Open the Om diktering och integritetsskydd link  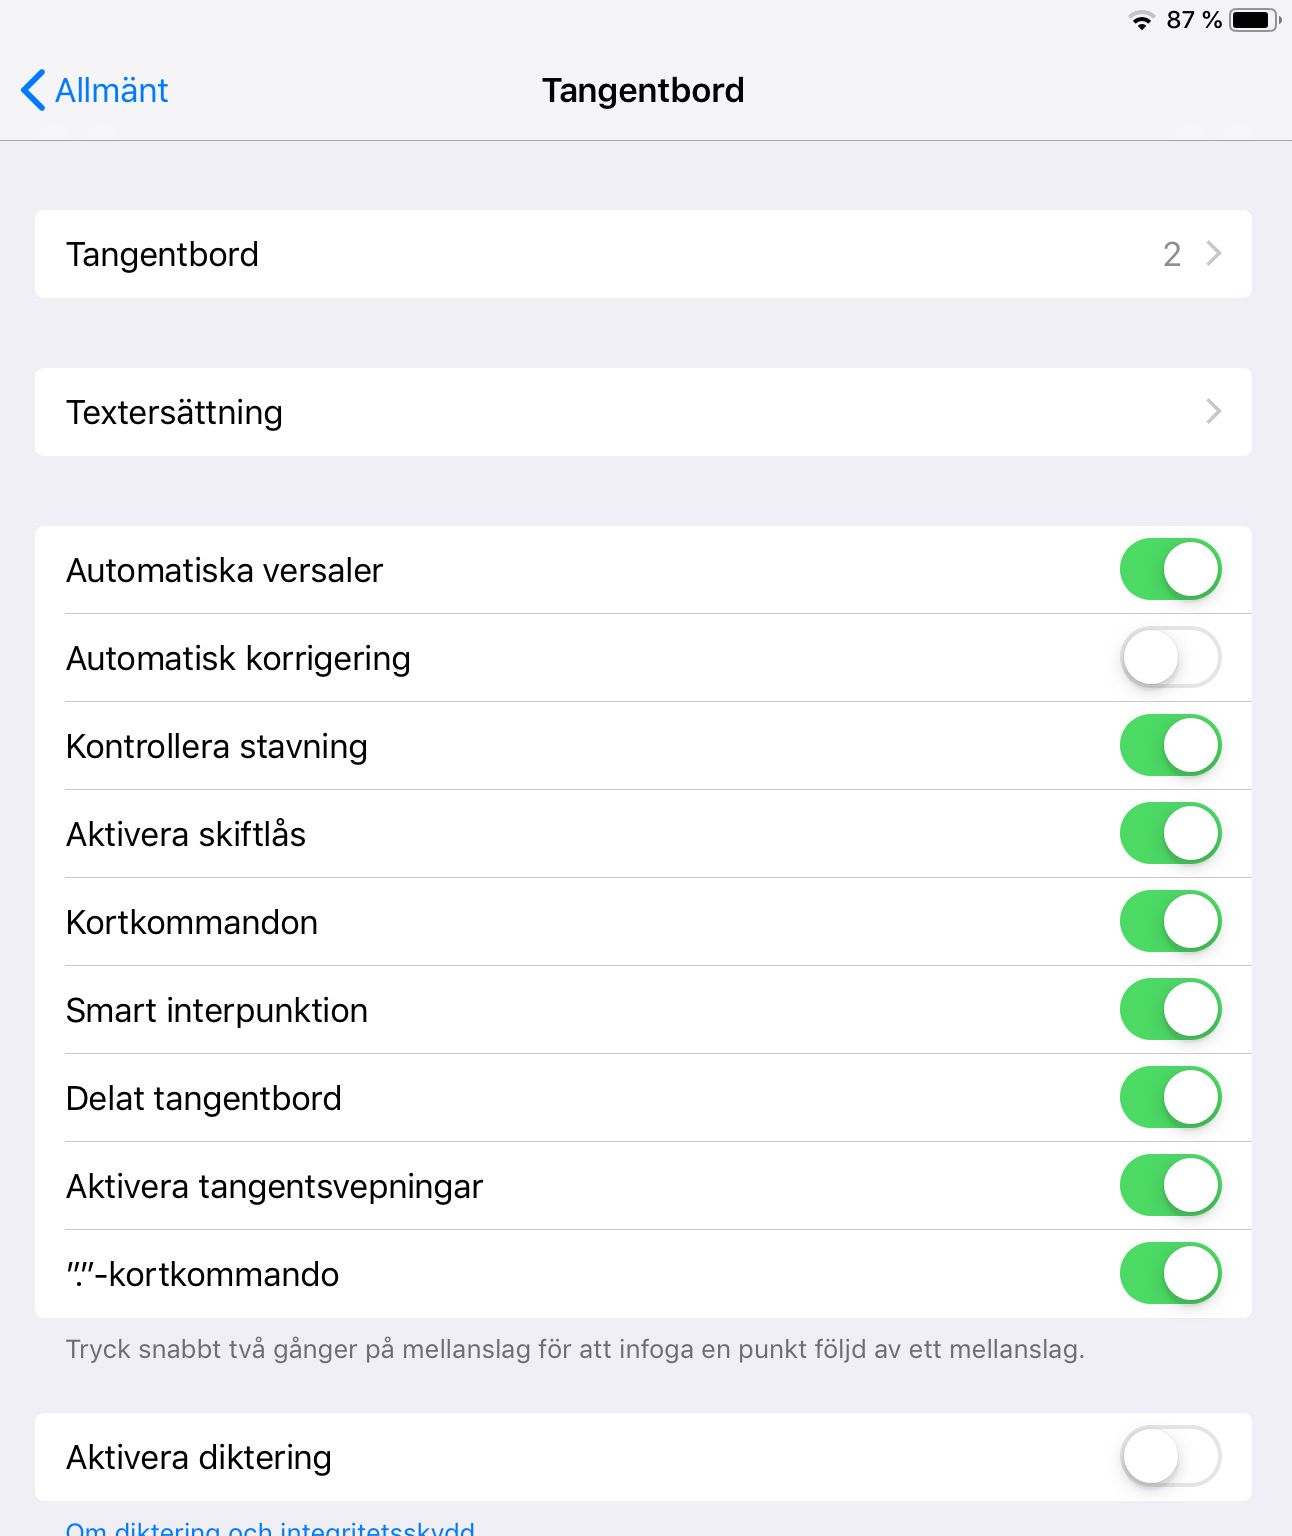[270, 1527]
